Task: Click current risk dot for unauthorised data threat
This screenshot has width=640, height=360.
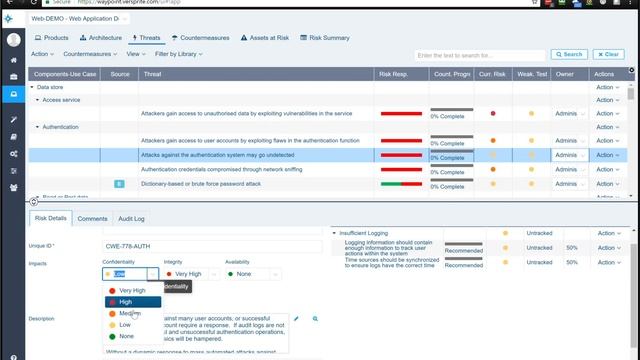Action: pos(493,113)
